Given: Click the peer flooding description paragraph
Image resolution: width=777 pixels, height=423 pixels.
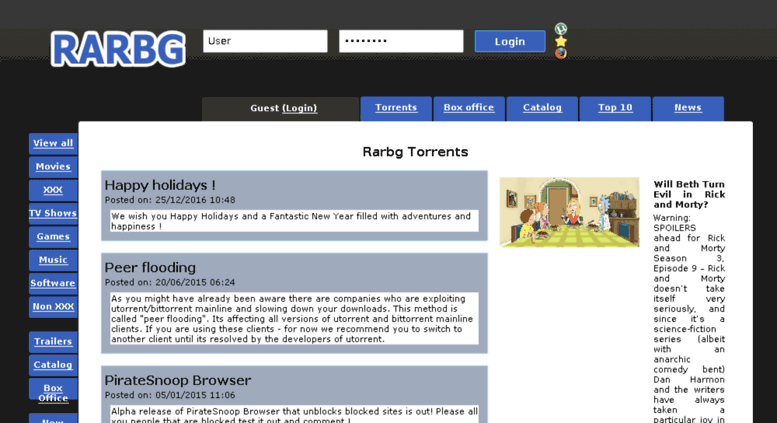Looking at the screenshot, I should tap(294, 319).
